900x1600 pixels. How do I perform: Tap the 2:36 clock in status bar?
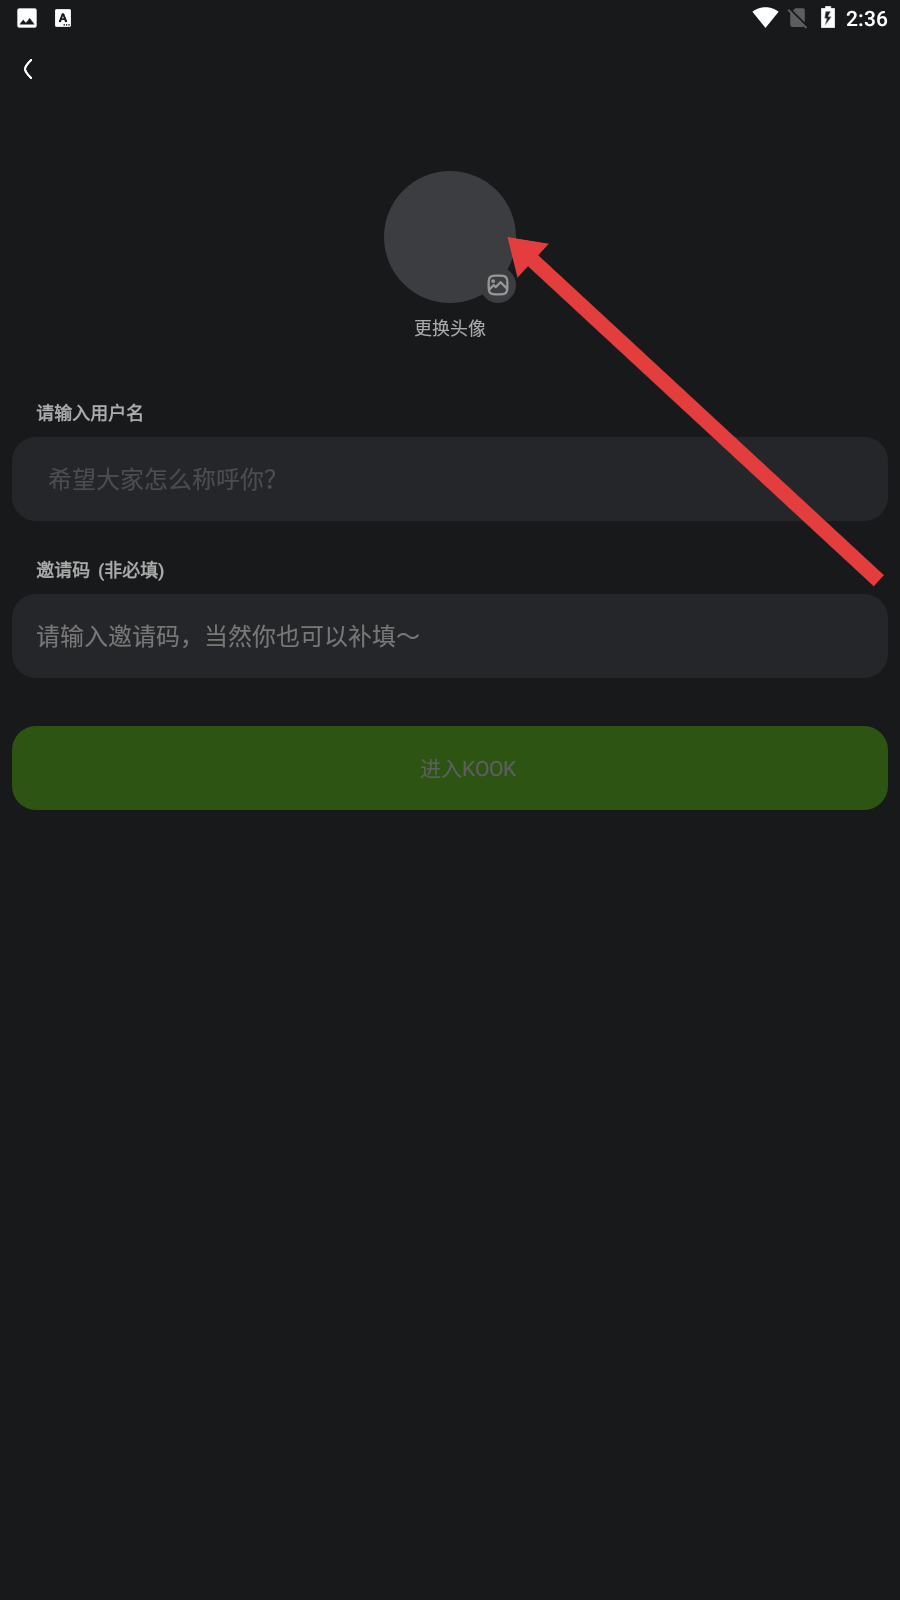866,19
